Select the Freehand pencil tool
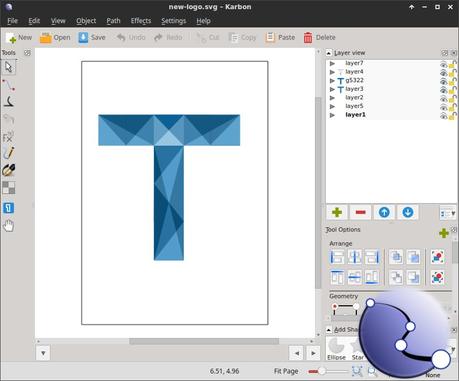The width and height of the screenshot is (459, 381). pyautogui.click(x=9, y=153)
